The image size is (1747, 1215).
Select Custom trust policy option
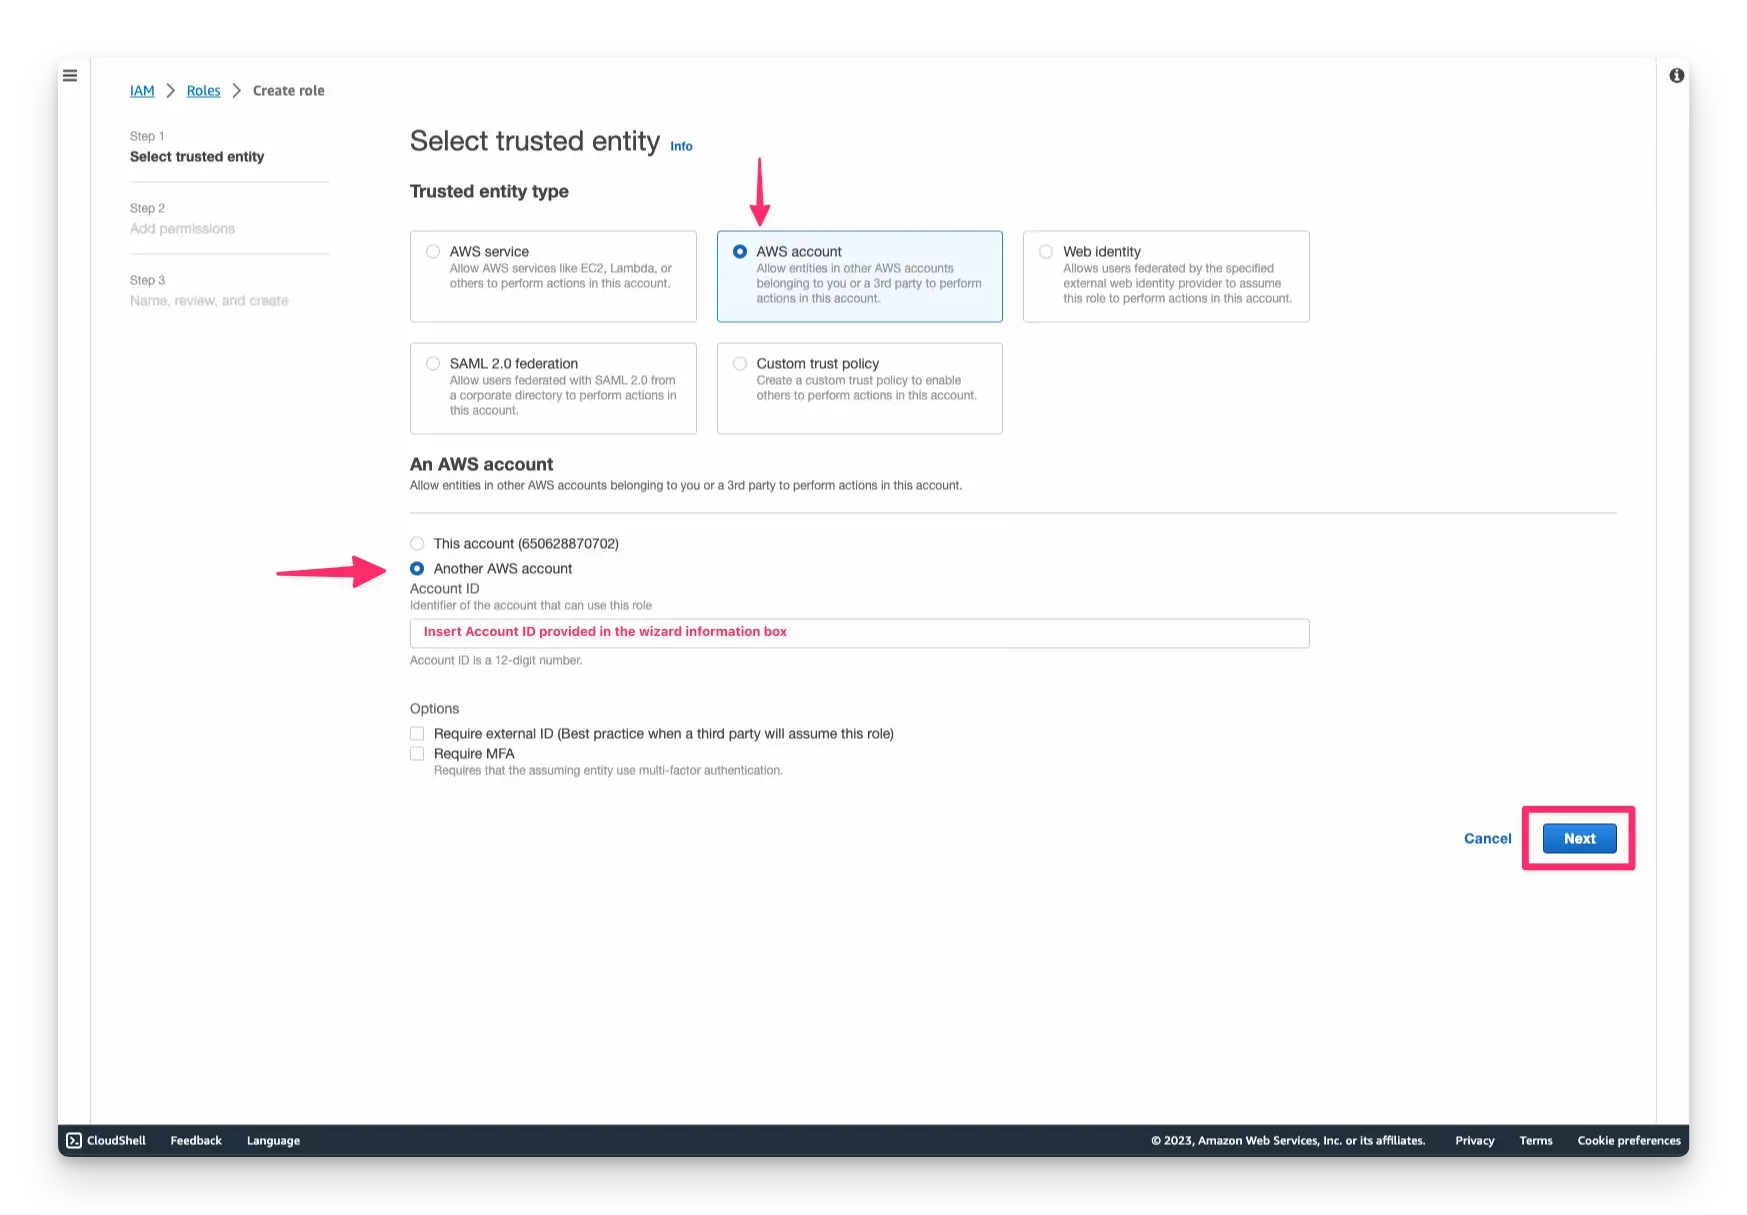coord(739,363)
